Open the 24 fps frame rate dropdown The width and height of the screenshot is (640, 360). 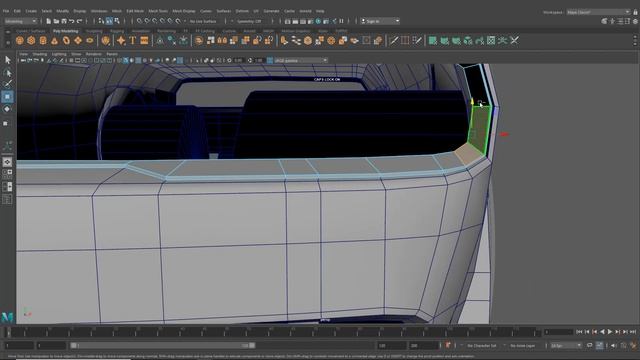pyautogui.click(x=566, y=346)
